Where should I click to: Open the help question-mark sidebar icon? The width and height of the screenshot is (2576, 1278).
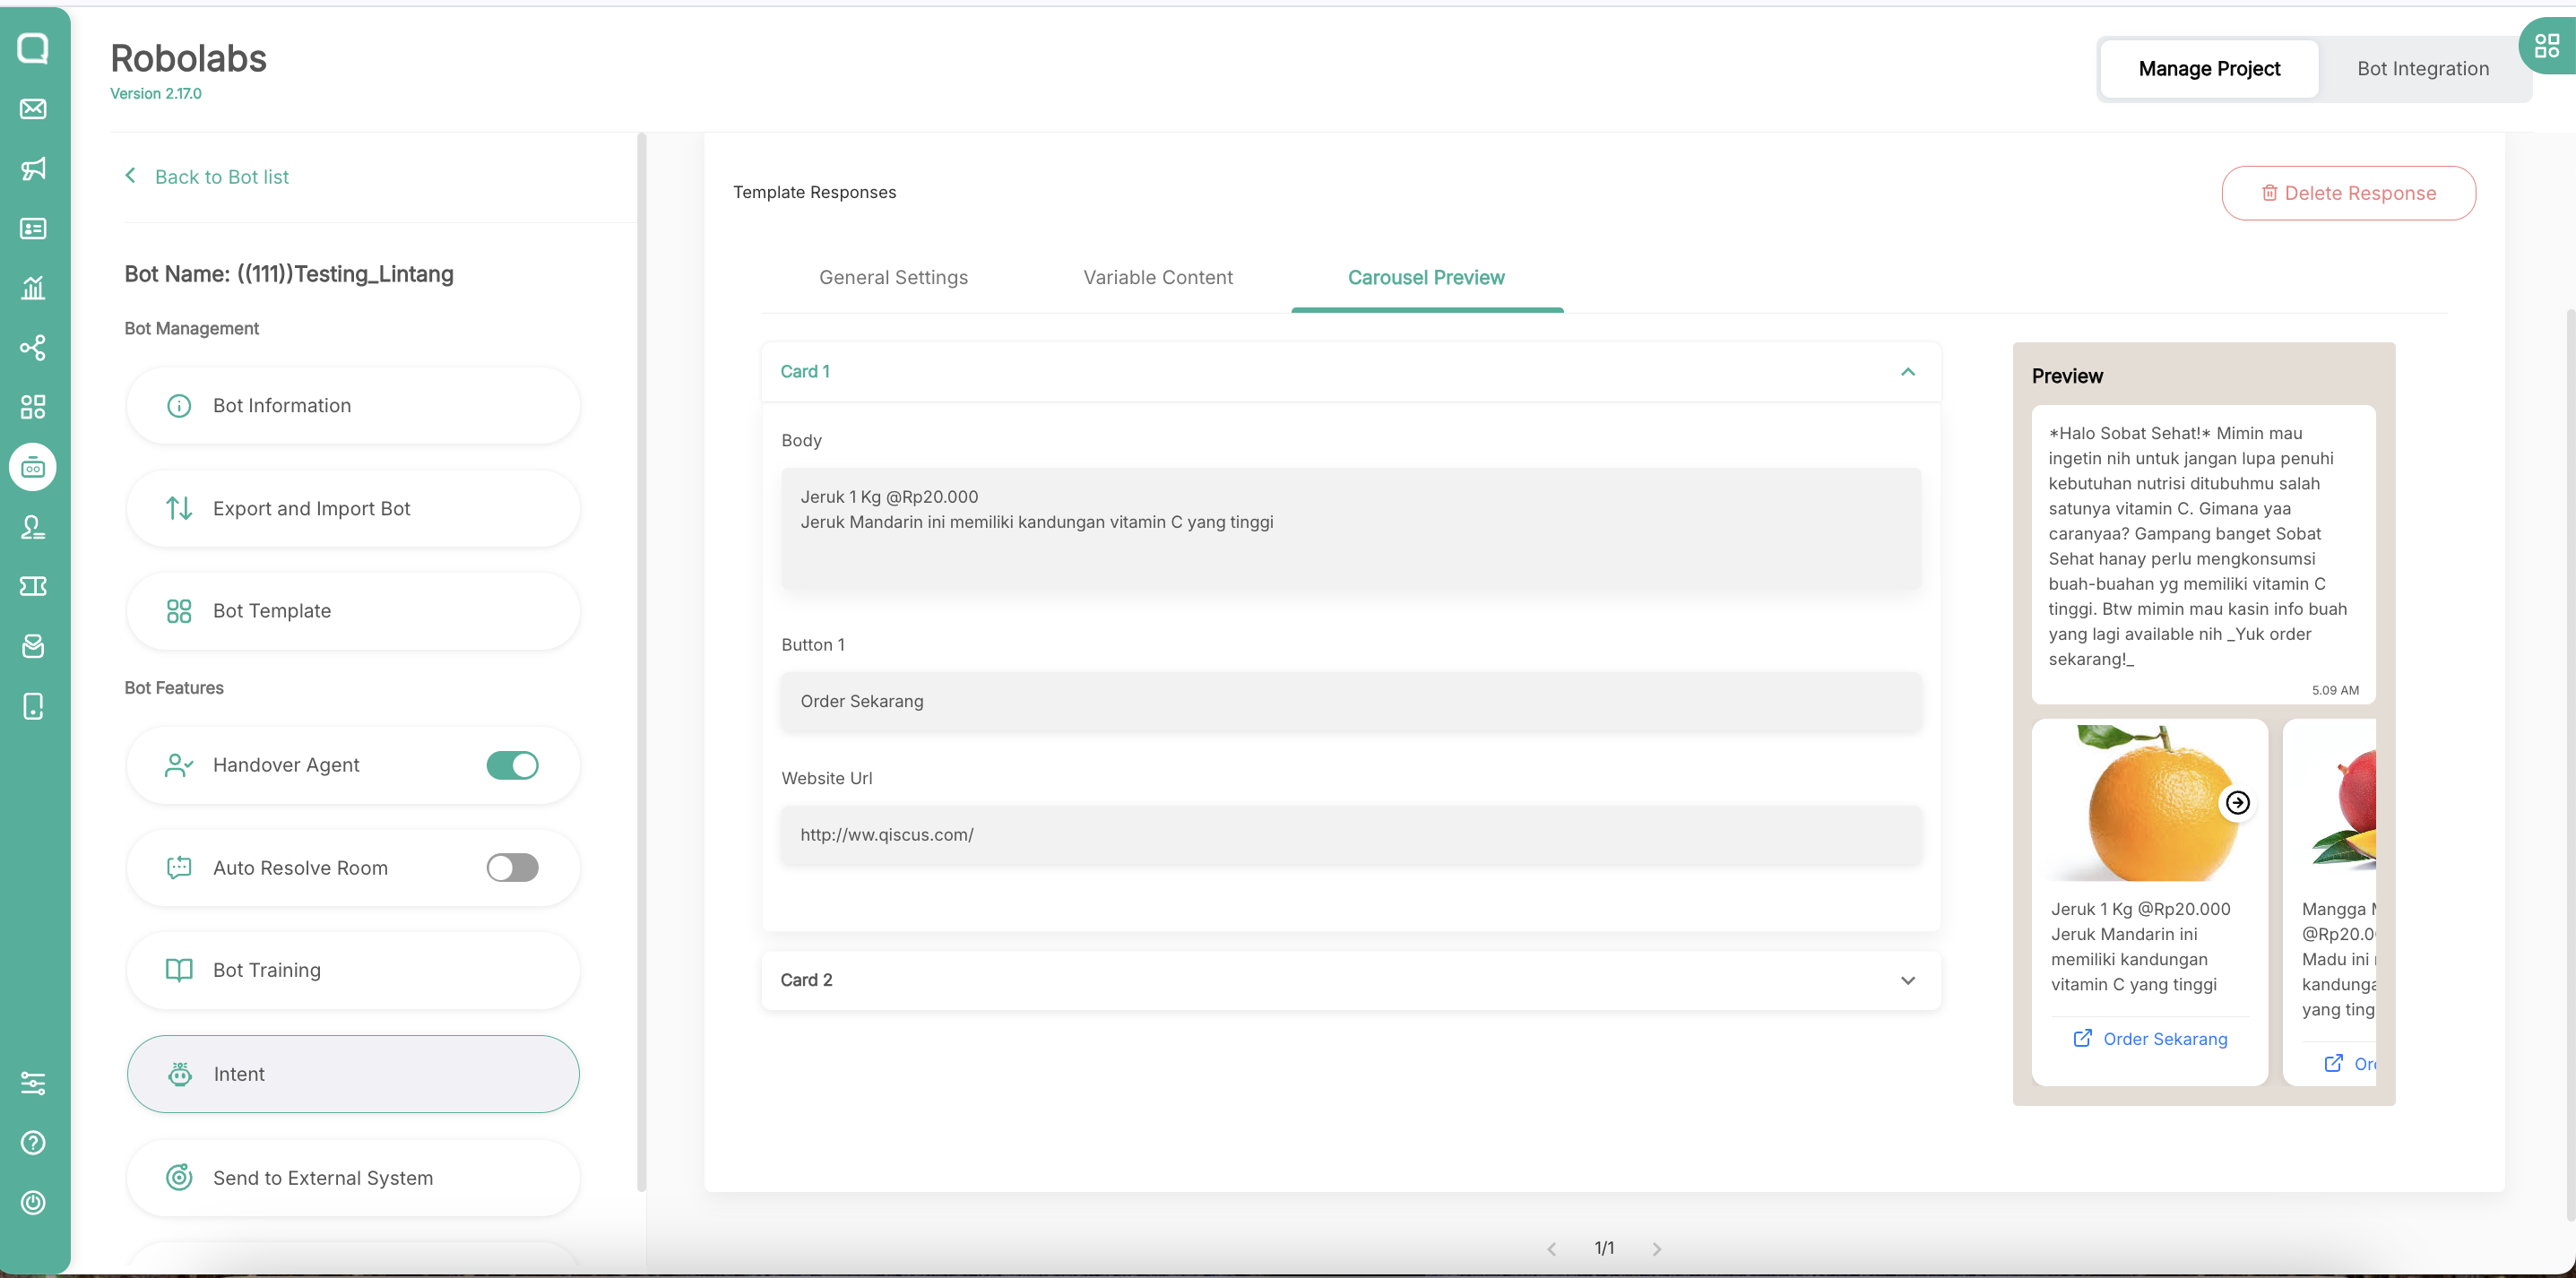click(33, 1143)
